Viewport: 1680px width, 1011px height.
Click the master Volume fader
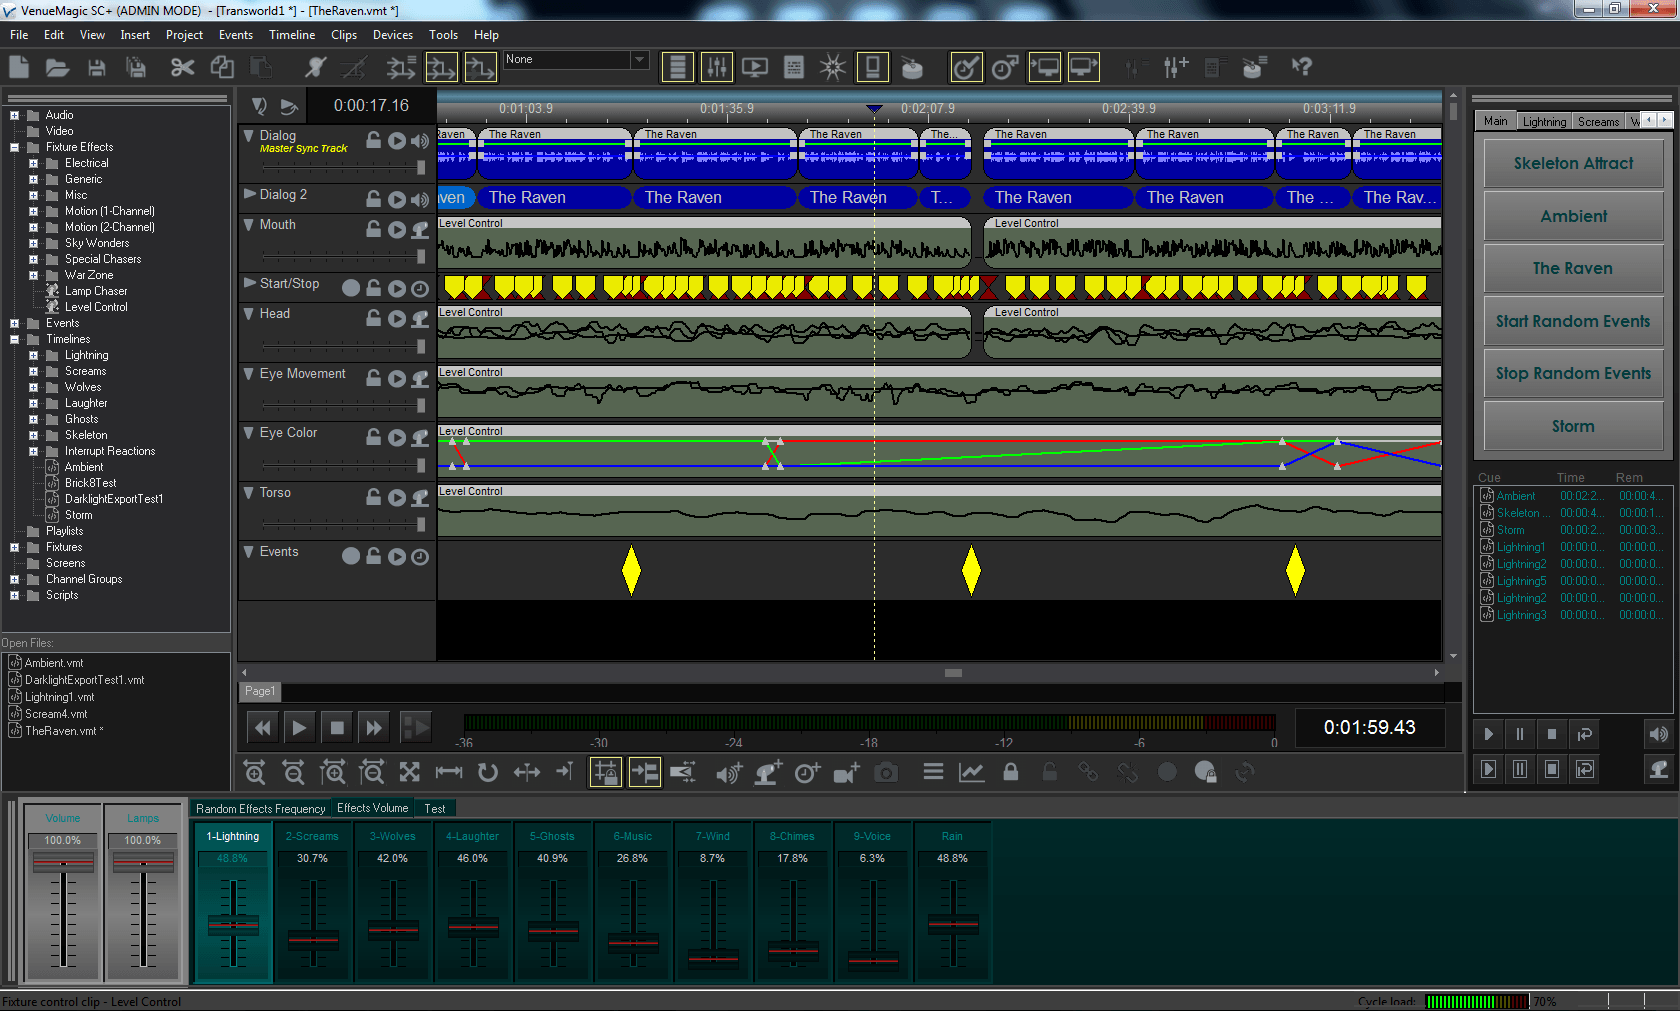coord(63,862)
